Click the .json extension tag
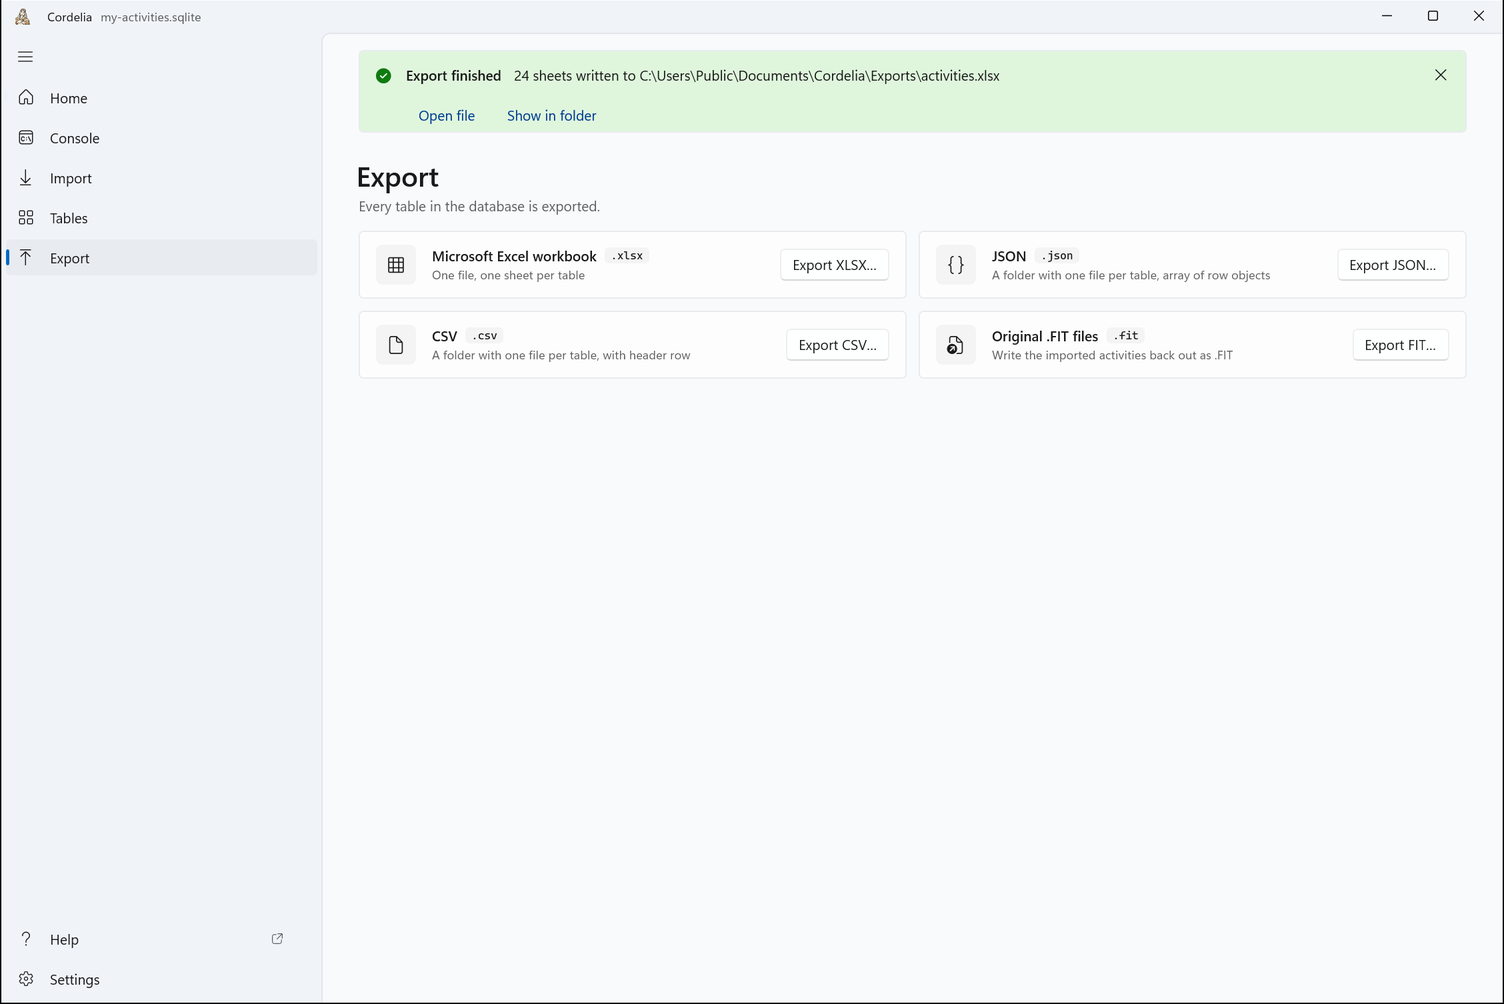Screen dimensions: 1504x1004 tap(1057, 256)
